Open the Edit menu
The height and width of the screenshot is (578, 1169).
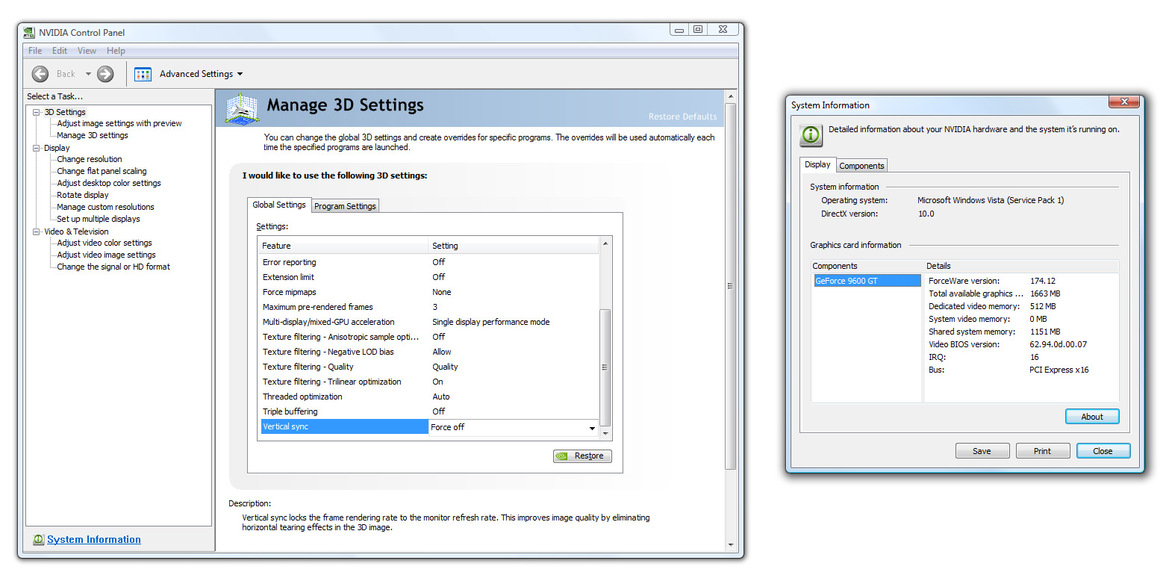pyautogui.click(x=60, y=51)
